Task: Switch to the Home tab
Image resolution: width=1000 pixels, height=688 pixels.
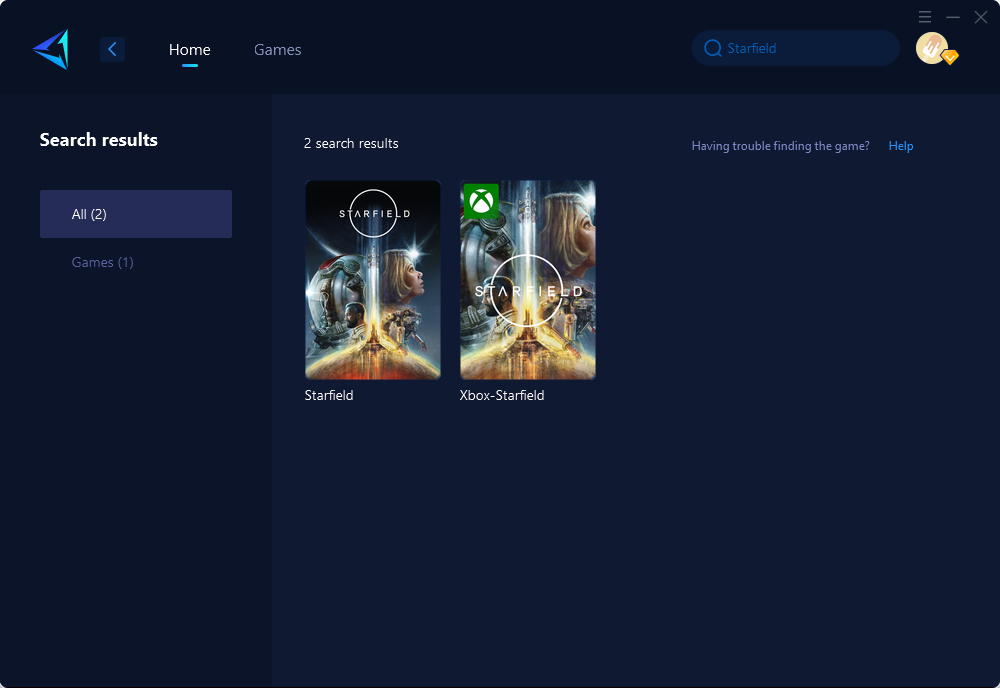Action: coord(189,49)
